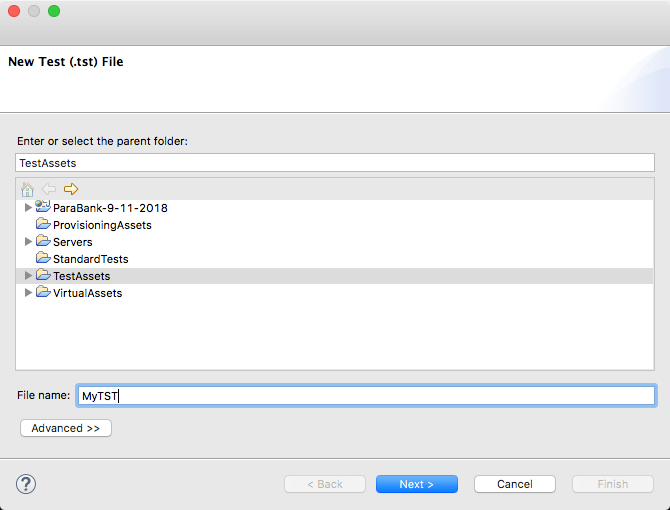Open help with the question mark icon
The height and width of the screenshot is (510, 670).
coord(26,484)
